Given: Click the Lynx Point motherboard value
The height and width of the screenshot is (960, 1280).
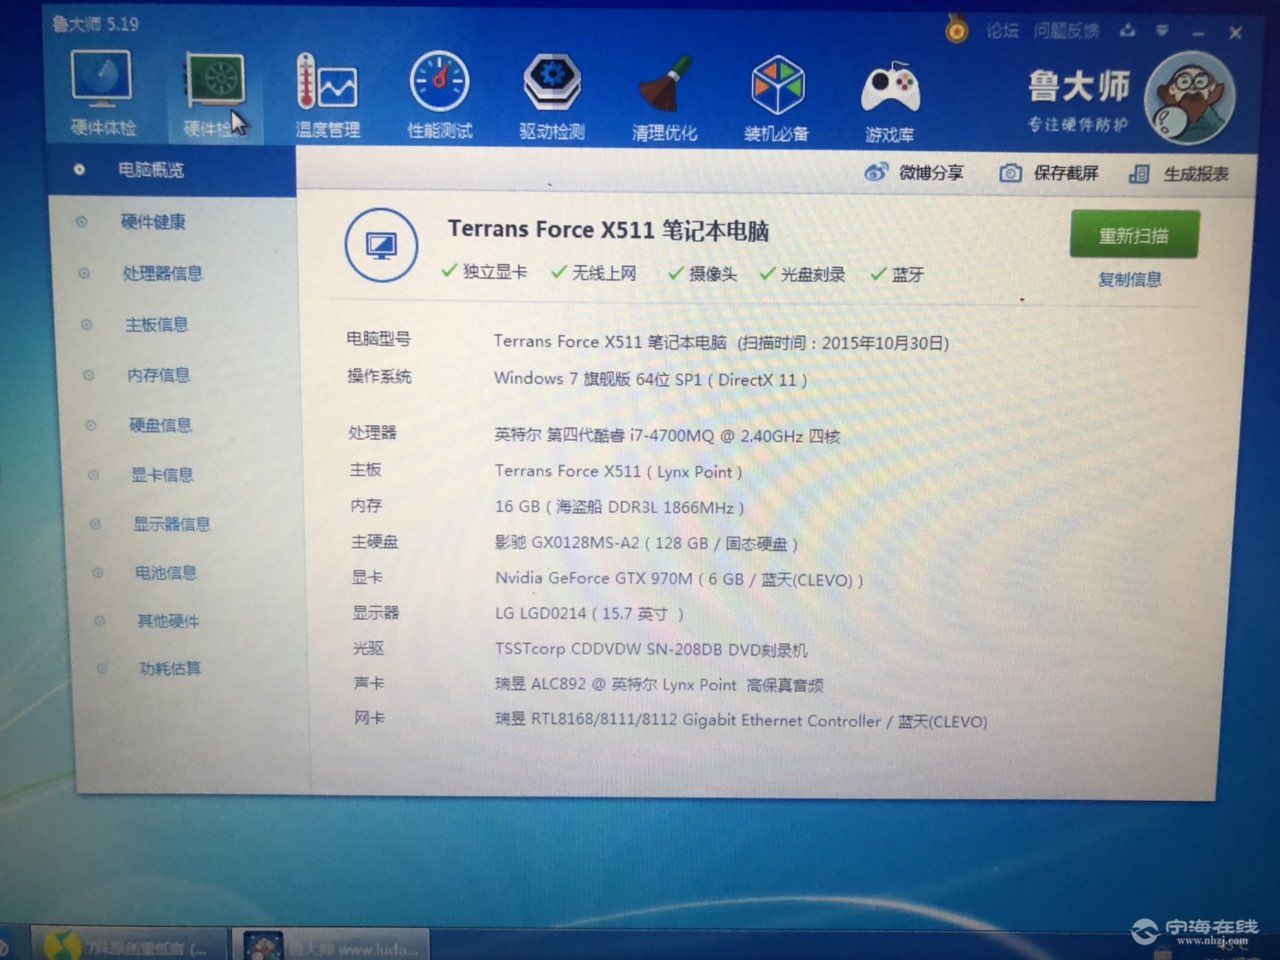Looking at the screenshot, I should click(x=618, y=471).
